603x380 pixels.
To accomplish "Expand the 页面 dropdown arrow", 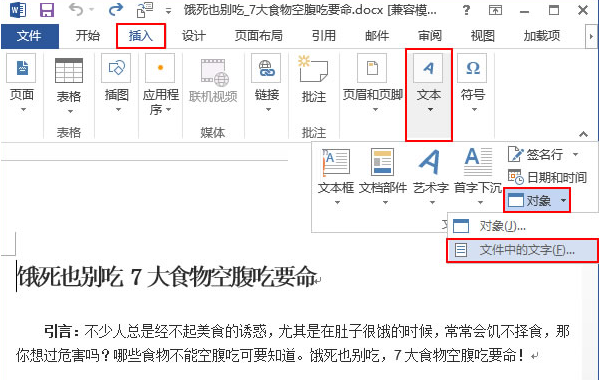I will tap(23, 110).
